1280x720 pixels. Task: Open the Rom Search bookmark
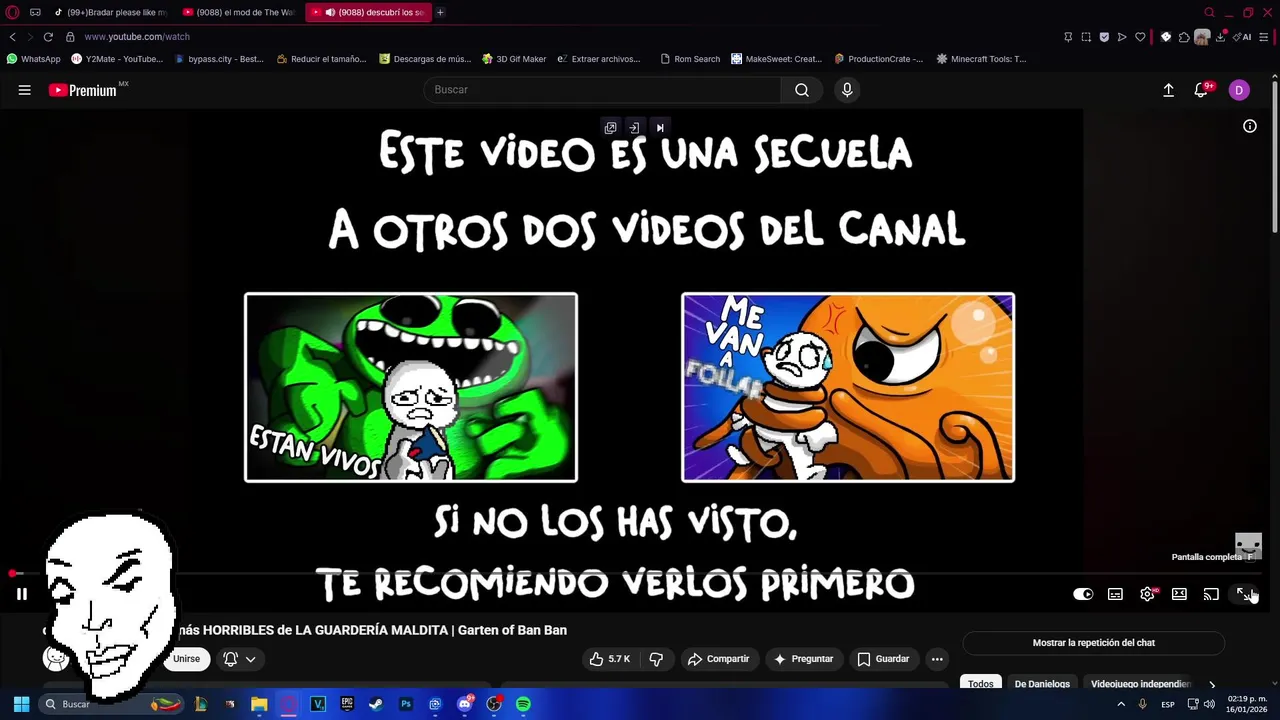(690, 59)
